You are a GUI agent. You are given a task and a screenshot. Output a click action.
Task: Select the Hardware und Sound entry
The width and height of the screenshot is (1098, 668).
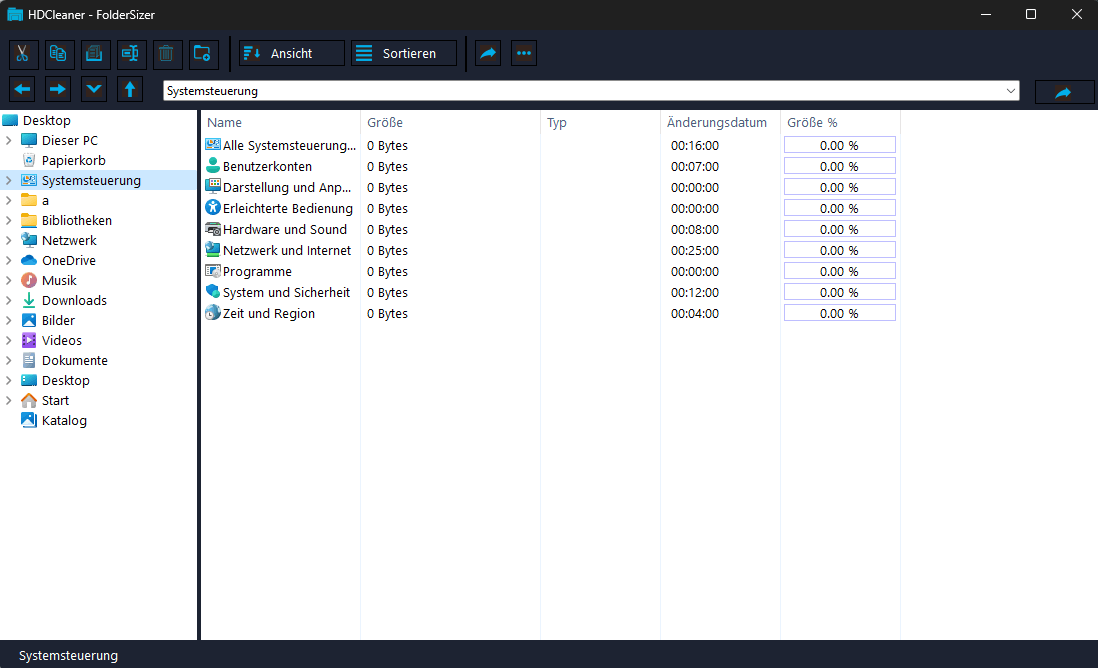pyautogui.click(x=284, y=230)
